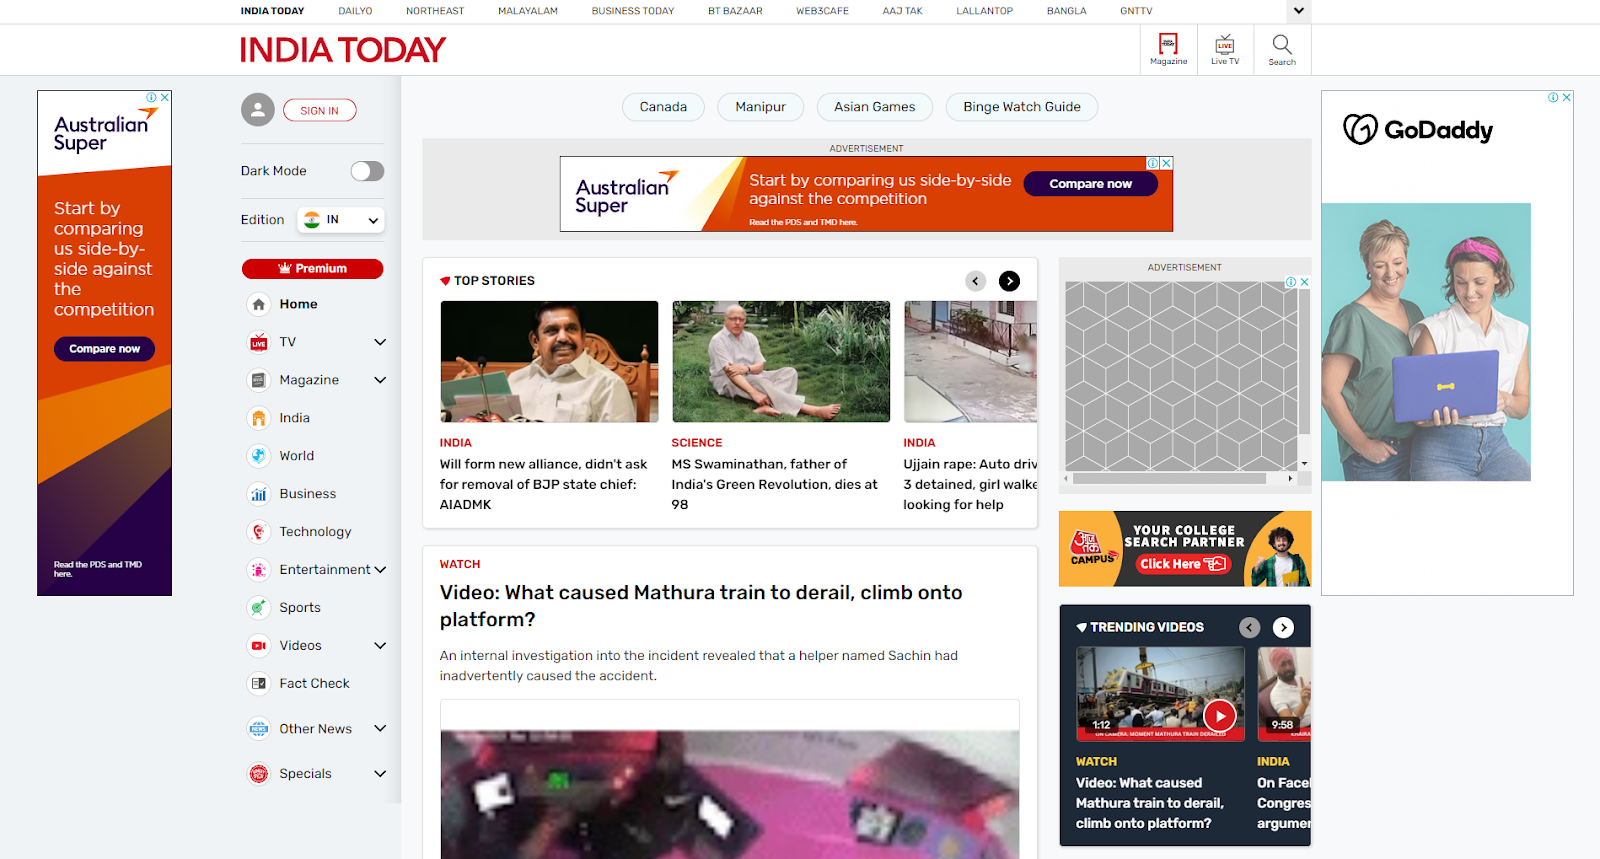This screenshot has height=859, width=1600.
Task: Expand the top network sites dropdown arrow
Action: pos(1299,11)
